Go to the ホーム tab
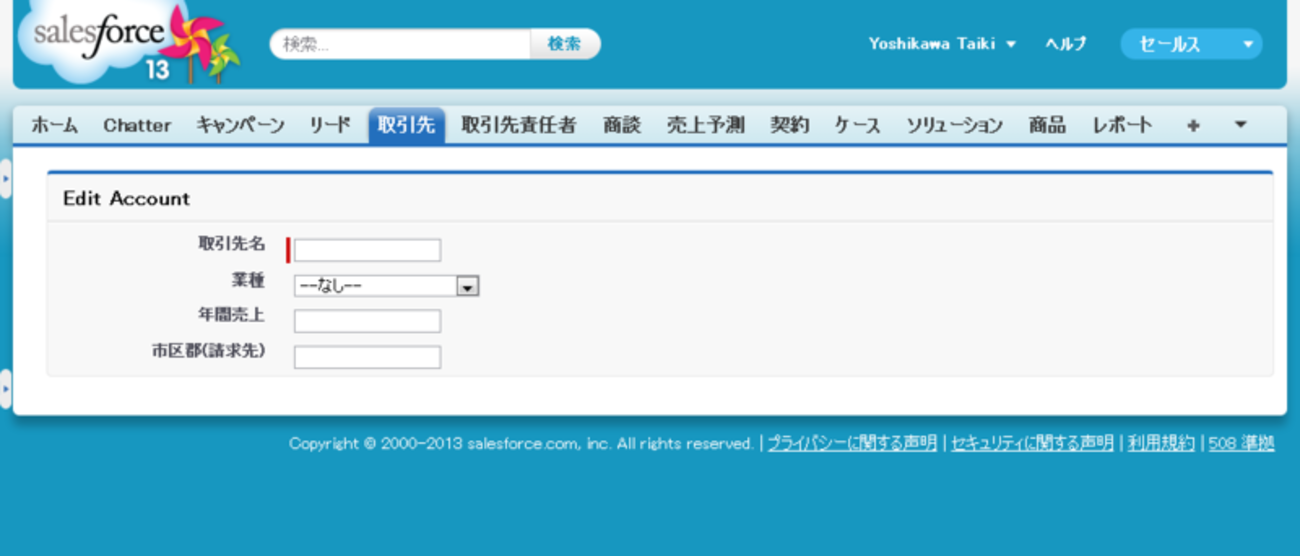1300x556 pixels. pyautogui.click(x=54, y=126)
